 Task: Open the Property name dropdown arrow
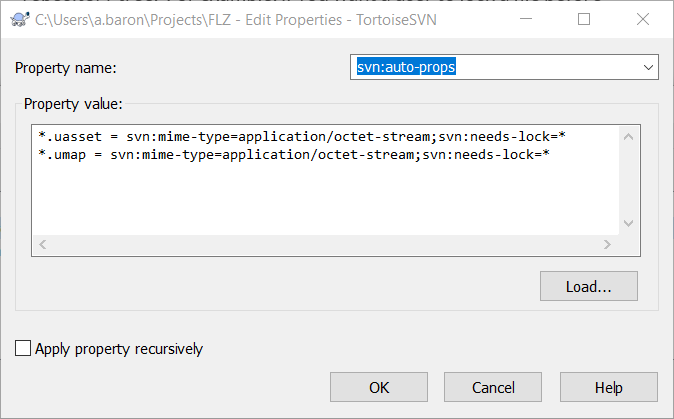648,67
